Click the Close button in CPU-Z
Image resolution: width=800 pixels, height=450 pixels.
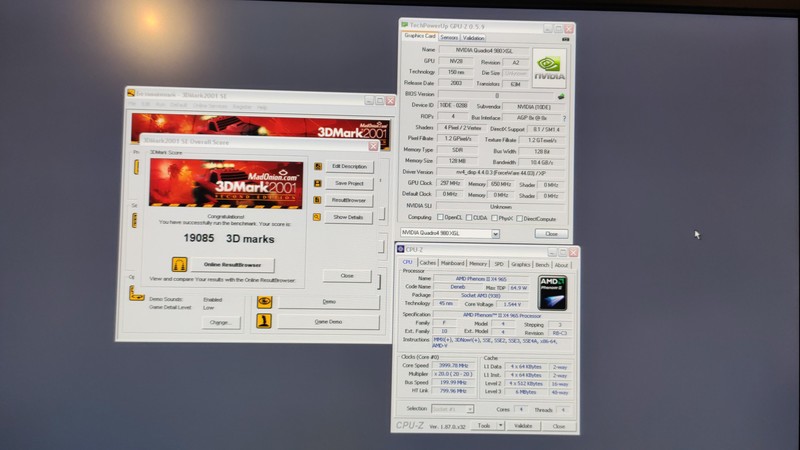(559, 426)
